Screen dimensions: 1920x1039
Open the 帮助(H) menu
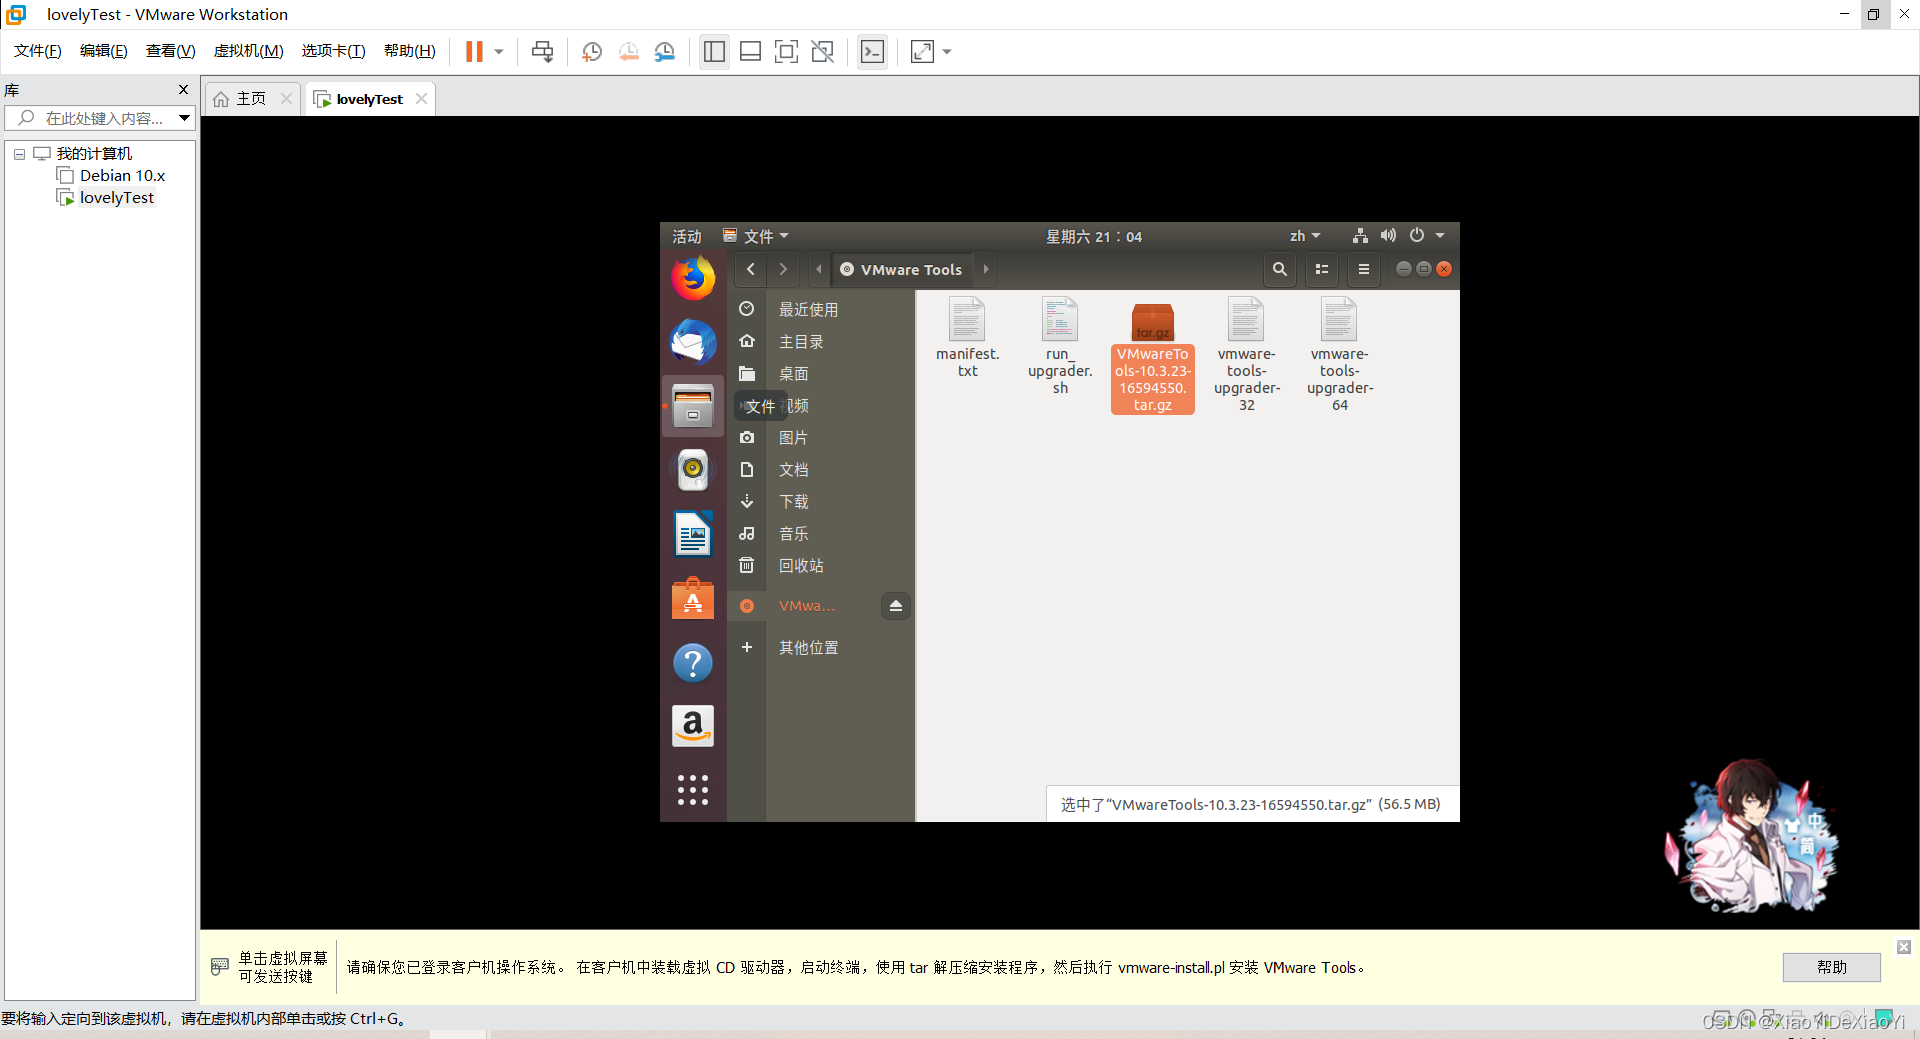coord(410,51)
